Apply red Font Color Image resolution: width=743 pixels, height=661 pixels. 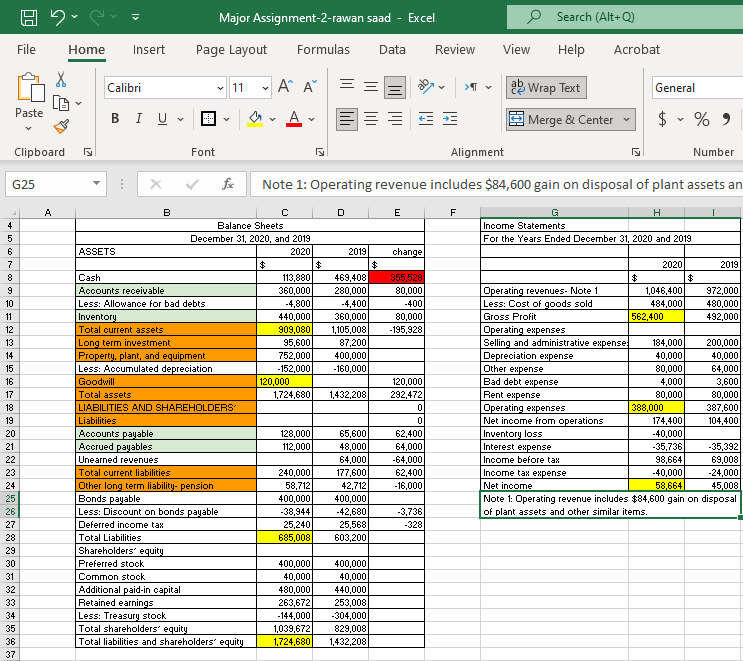point(294,118)
